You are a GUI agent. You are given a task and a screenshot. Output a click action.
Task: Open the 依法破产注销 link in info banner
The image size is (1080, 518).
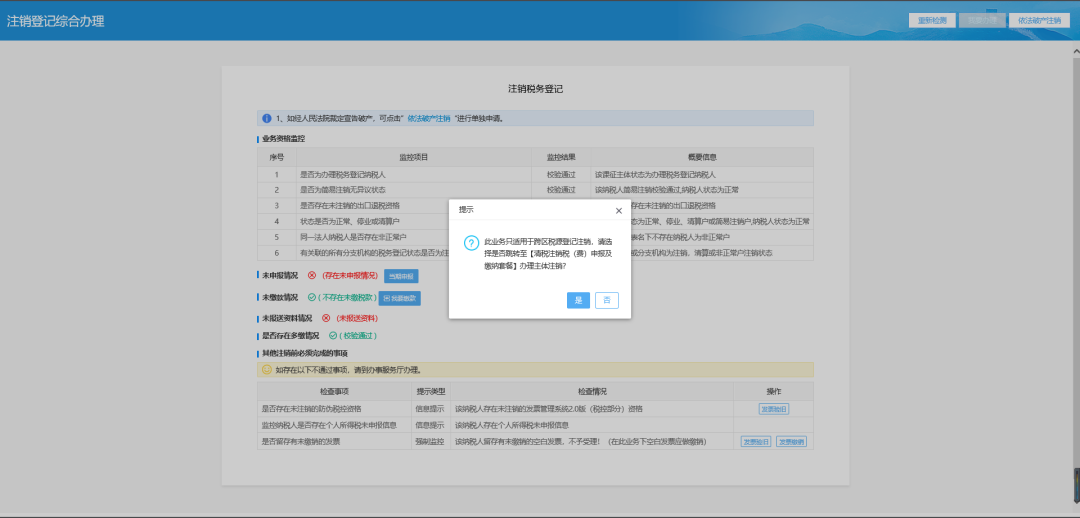tap(428, 118)
